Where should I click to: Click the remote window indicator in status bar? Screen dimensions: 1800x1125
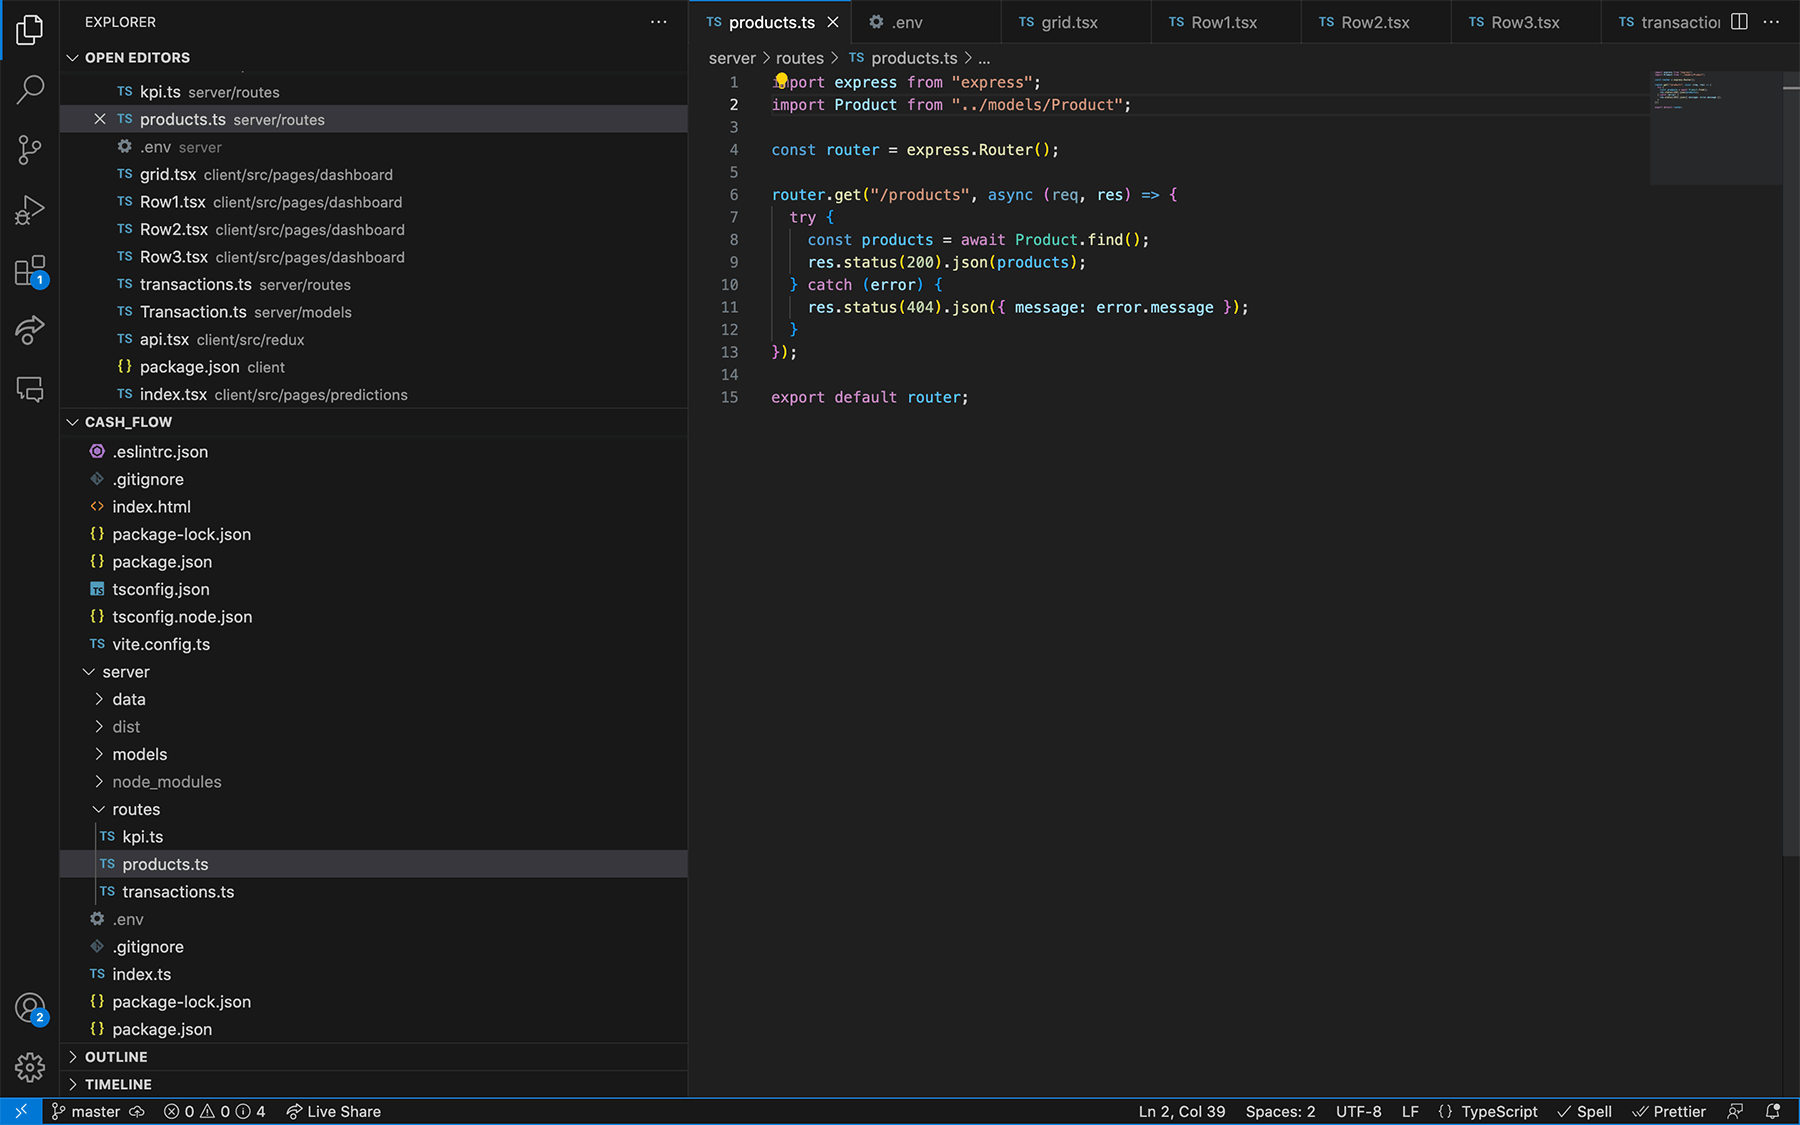(21, 1111)
